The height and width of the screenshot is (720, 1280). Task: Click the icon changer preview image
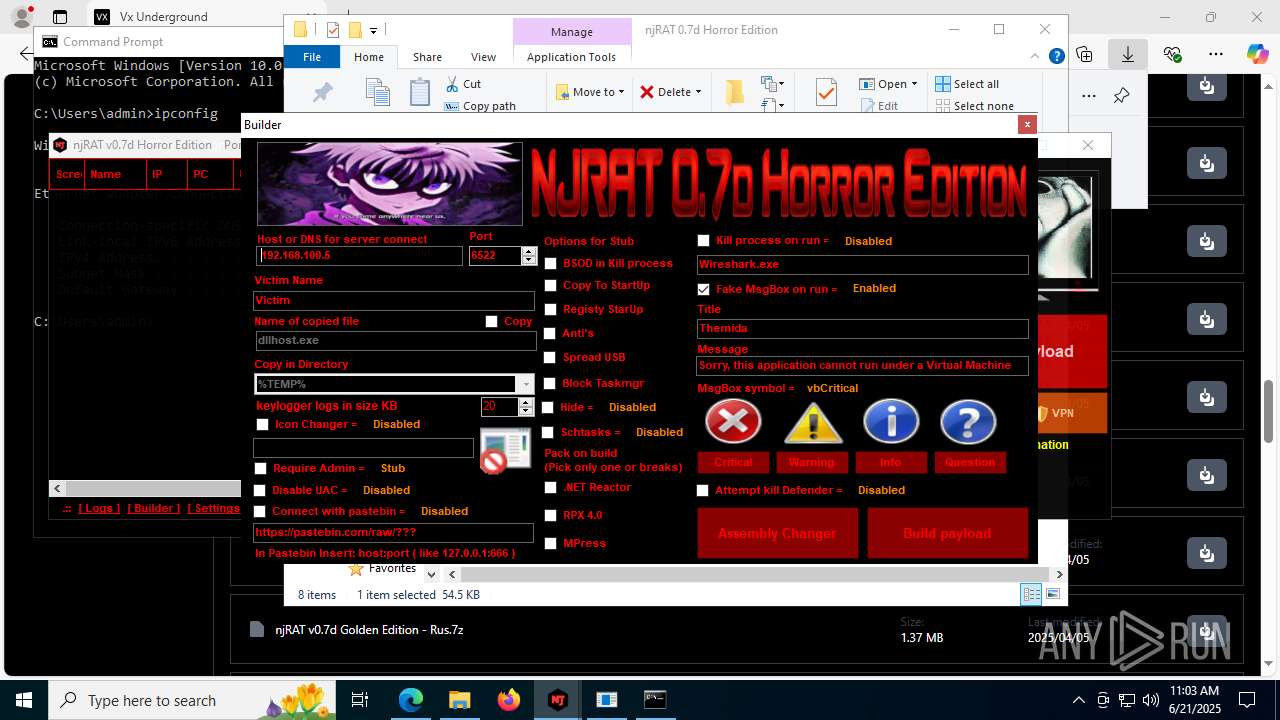(505, 450)
